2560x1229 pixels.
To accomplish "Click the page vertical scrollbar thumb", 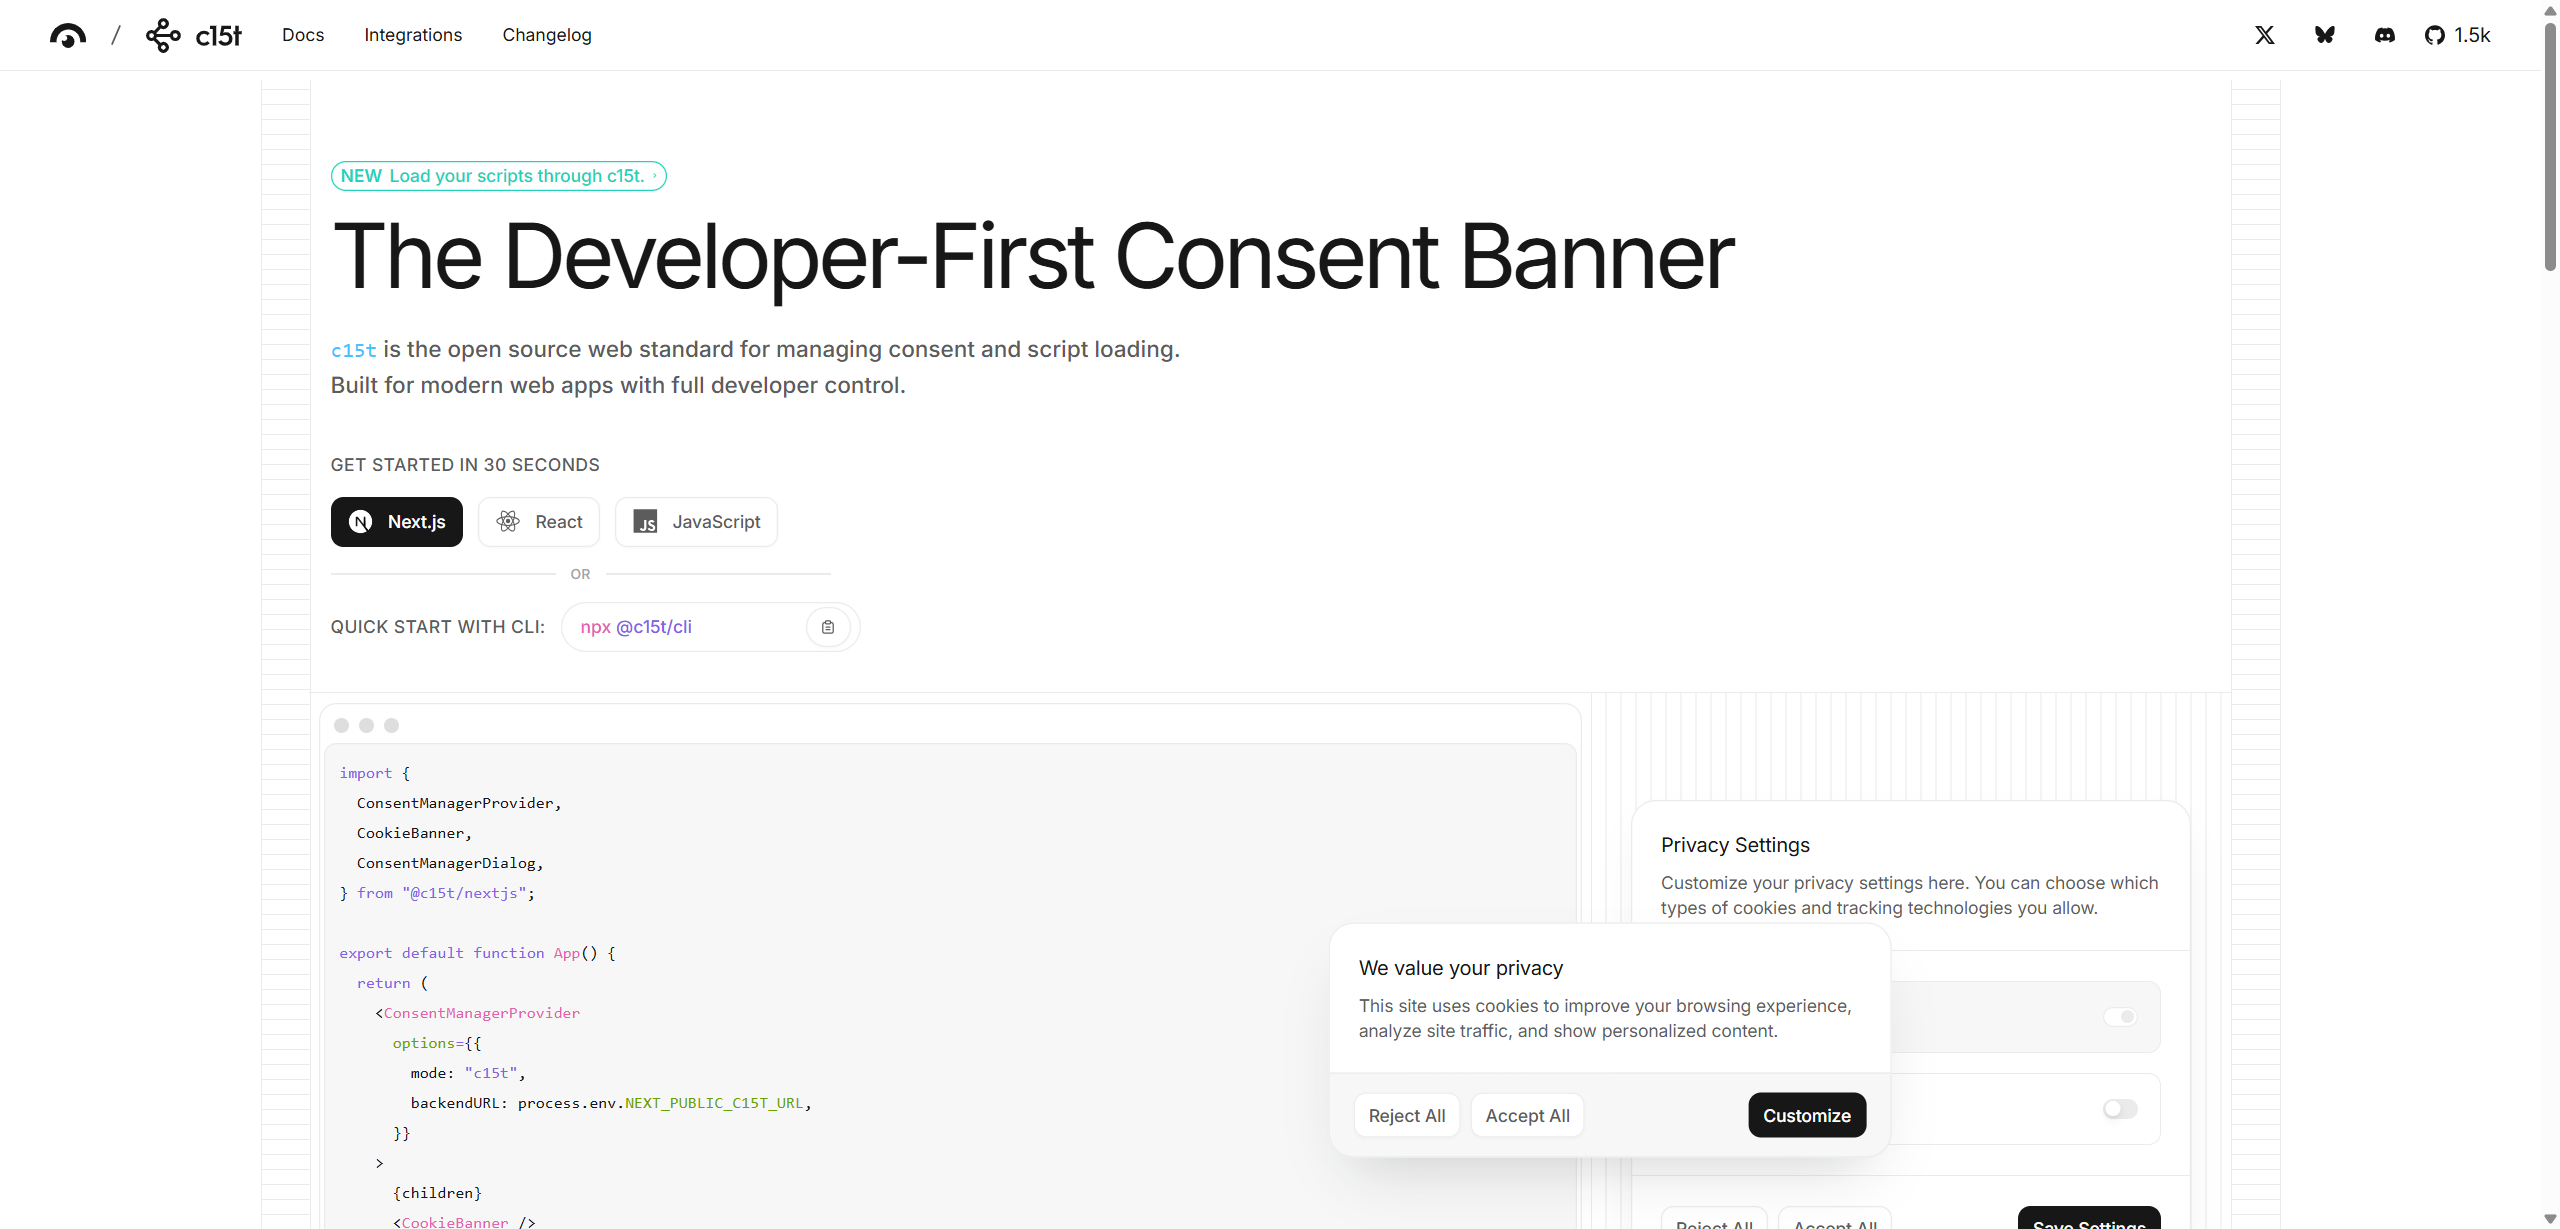I will pos(2549,145).
